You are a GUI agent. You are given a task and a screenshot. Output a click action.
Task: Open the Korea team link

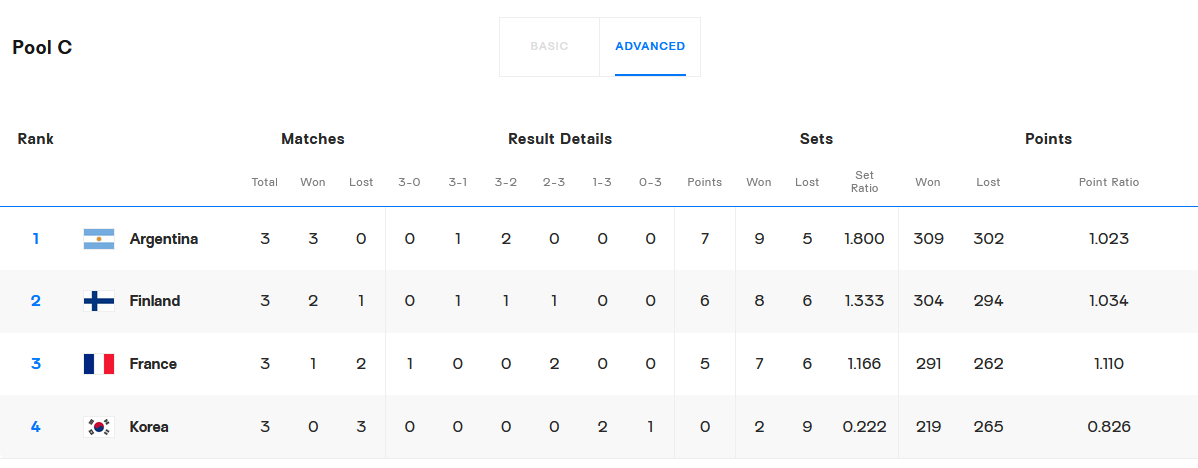click(x=149, y=427)
